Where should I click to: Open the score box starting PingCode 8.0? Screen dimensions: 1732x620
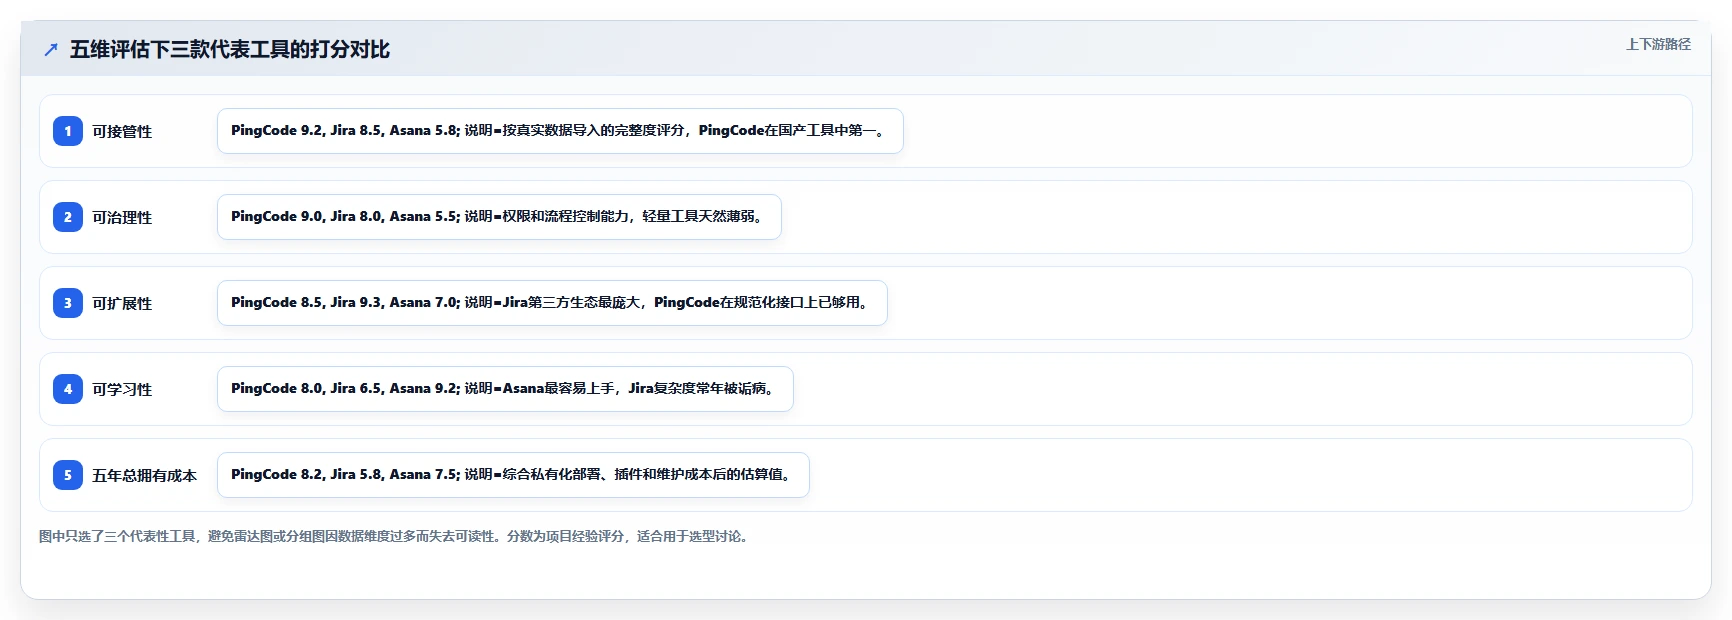click(x=505, y=389)
